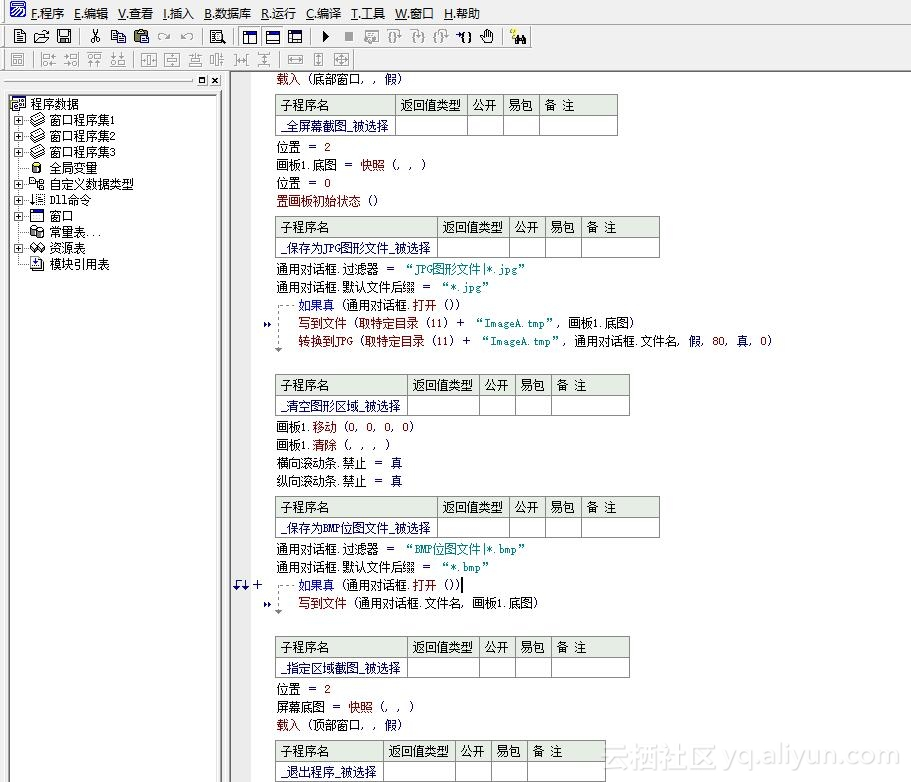Click the greyed preview-window icon starting the alignment toolbar

coord(17,59)
